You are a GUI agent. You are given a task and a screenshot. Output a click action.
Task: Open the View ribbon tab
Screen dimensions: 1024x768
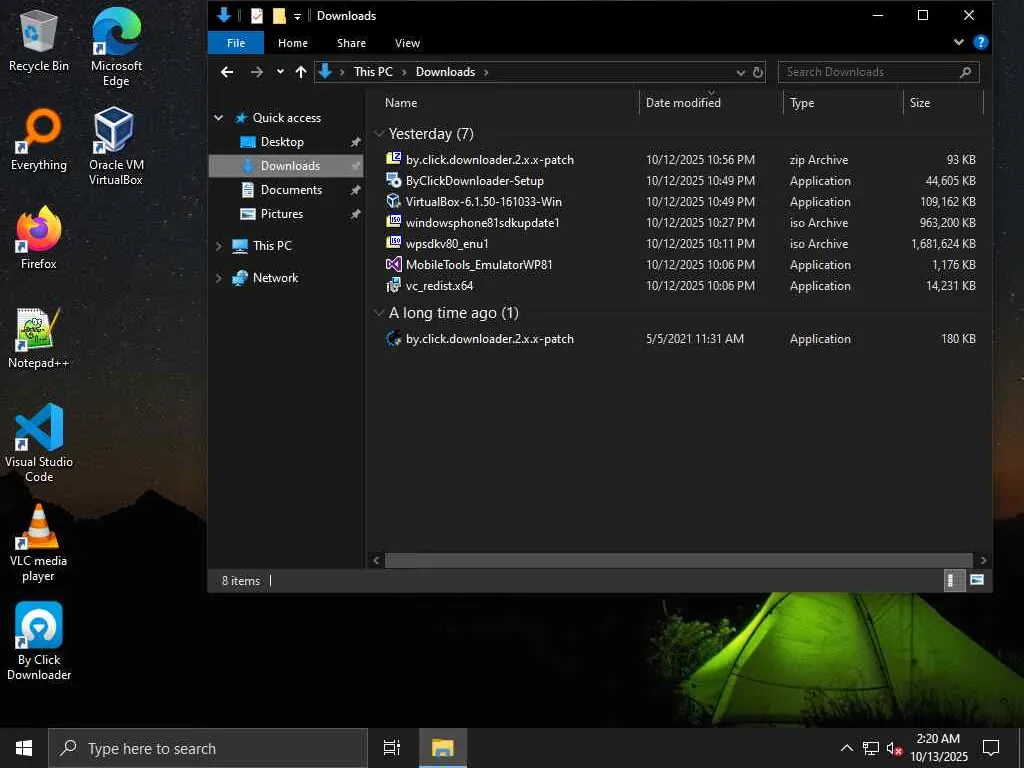tap(408, 43)
